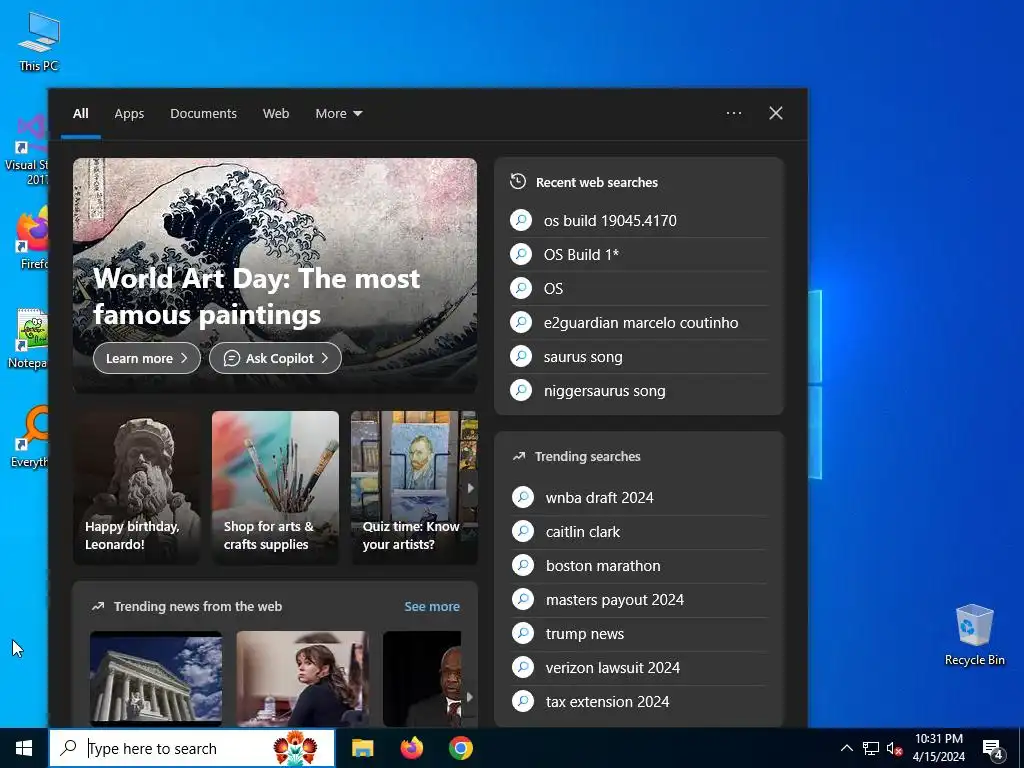Screen dimensions: 1024x768
Task: Click the Ask Copilot button
Action: coord(275,358)
